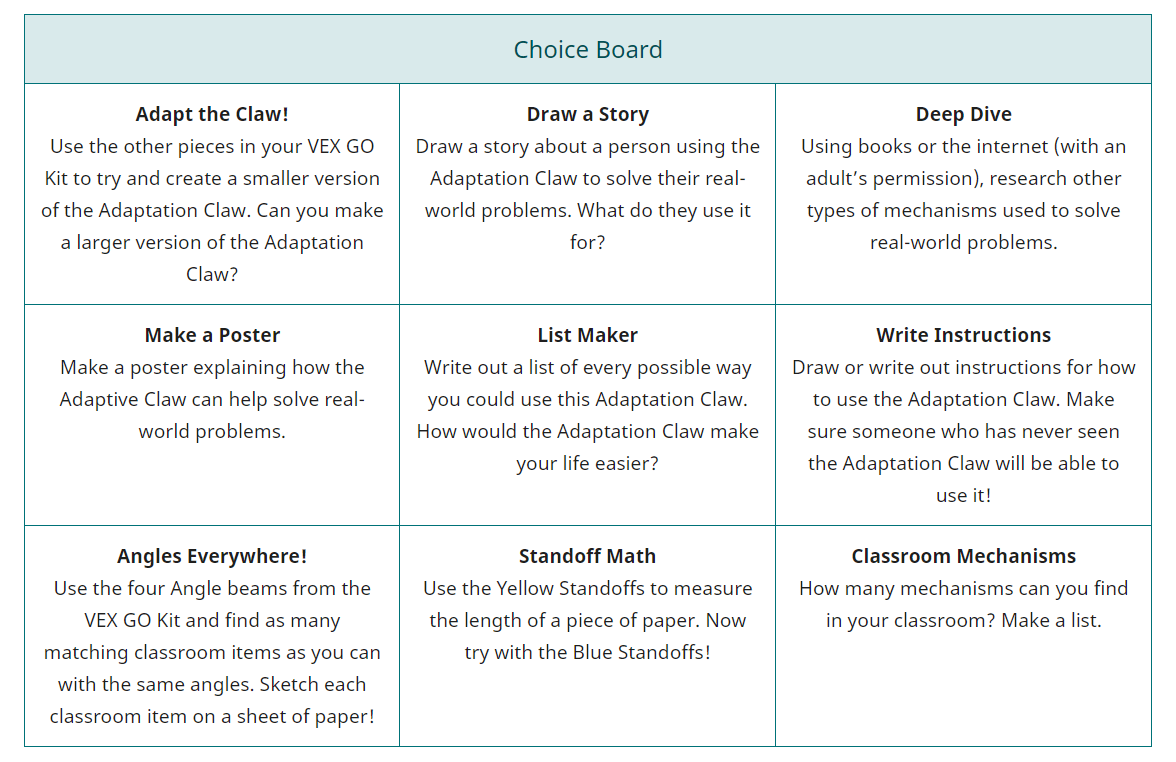
Task: Select the "Angles Everywhere!" heading
Action: tap(212, 556)
